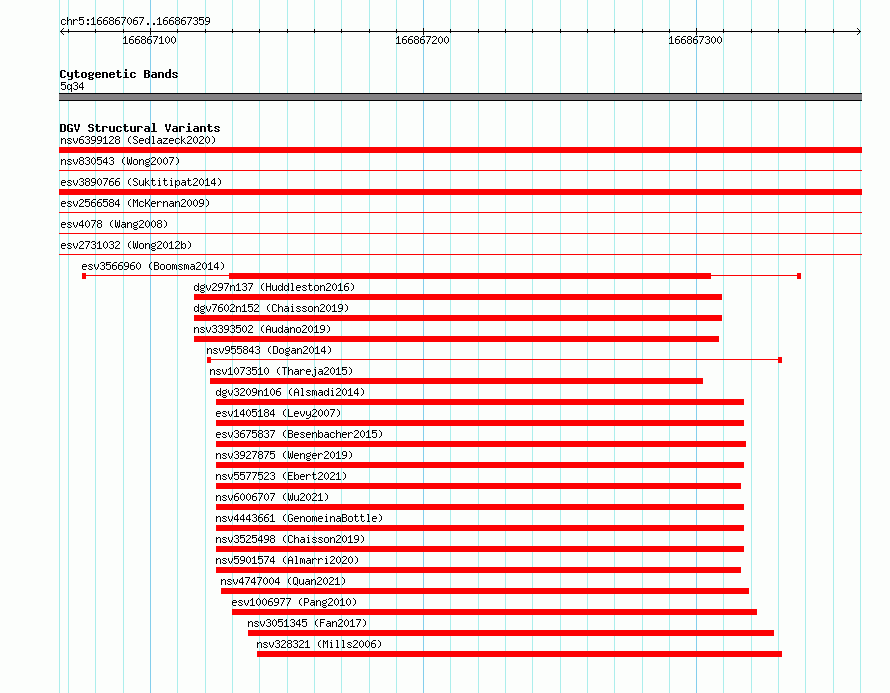Image resolution: width=890 pixels, height=693 pixels.
Task: Select the nsv5577523 (Ebert2021) label
Action: [x=281, y=476]
